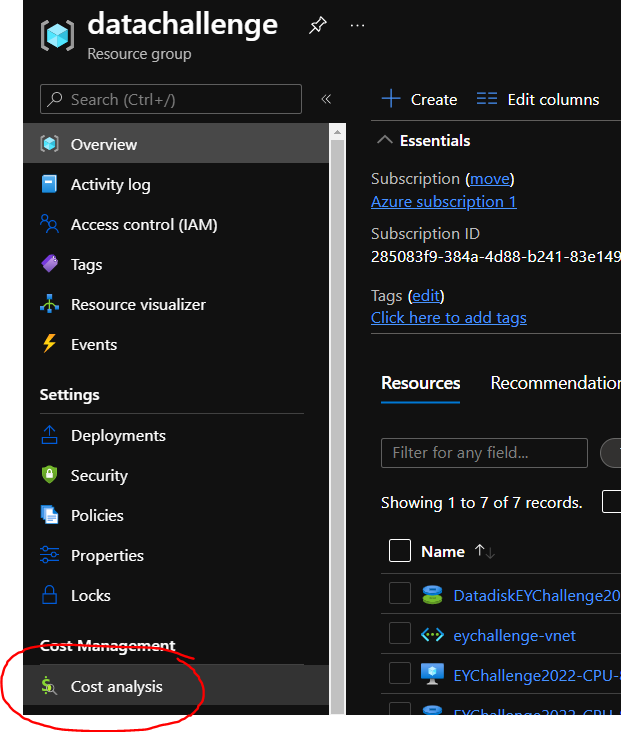Click the datachallenge resource group cube icon

[x=57, y=35]
